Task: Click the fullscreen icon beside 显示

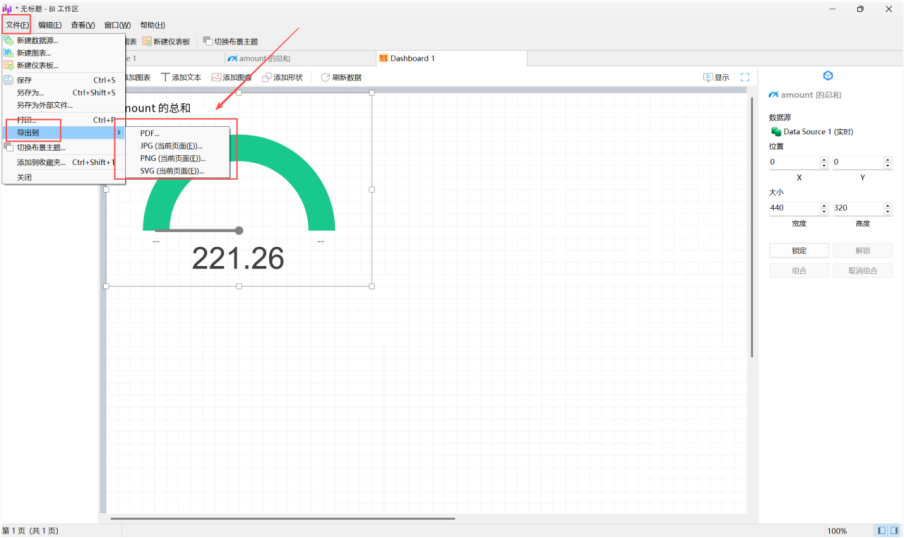Action: tap(745, 77)
